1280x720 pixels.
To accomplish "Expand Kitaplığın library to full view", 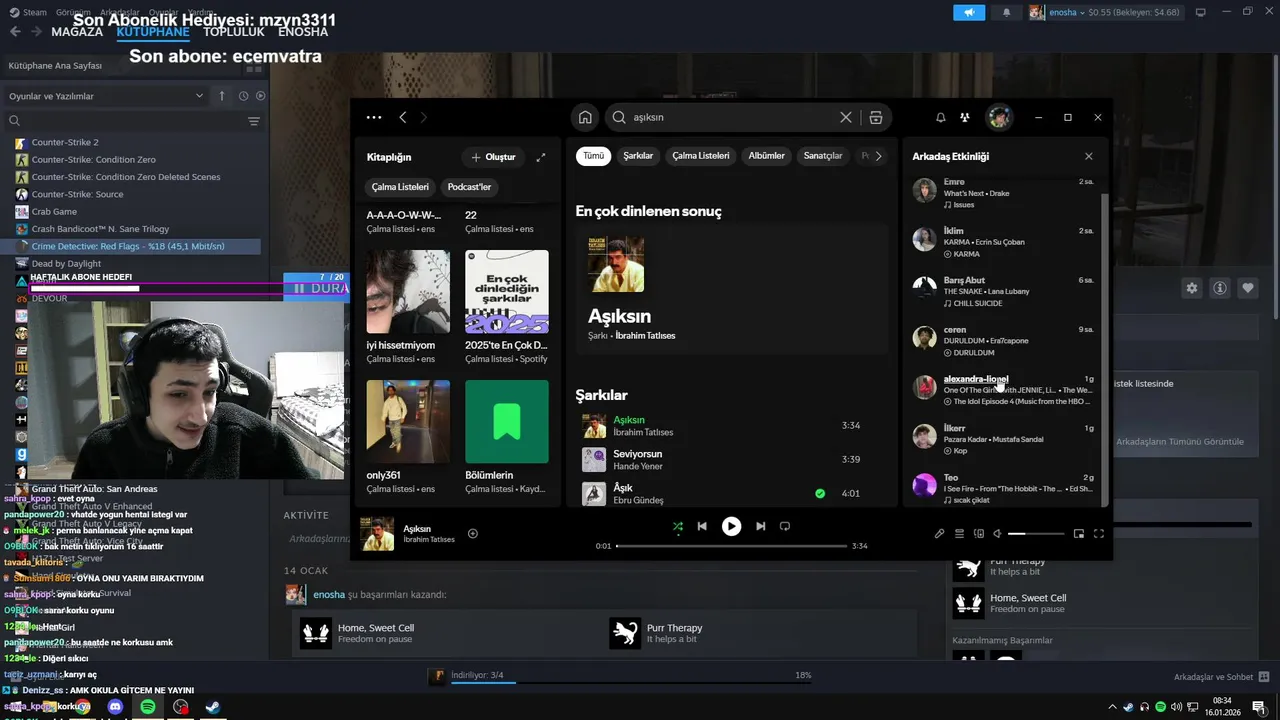I will point(541,157).
